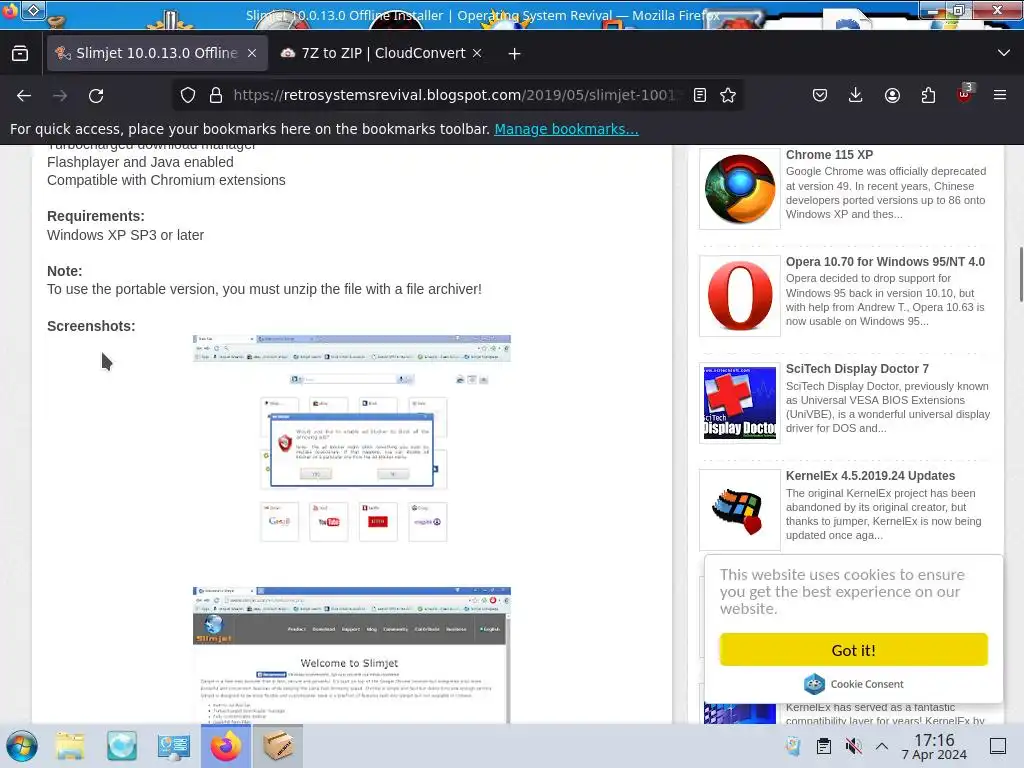This screenshot has width=1024, height=768.
Task: Open the Firefox hamburger application menu
Action: (x=1000, y=95)
